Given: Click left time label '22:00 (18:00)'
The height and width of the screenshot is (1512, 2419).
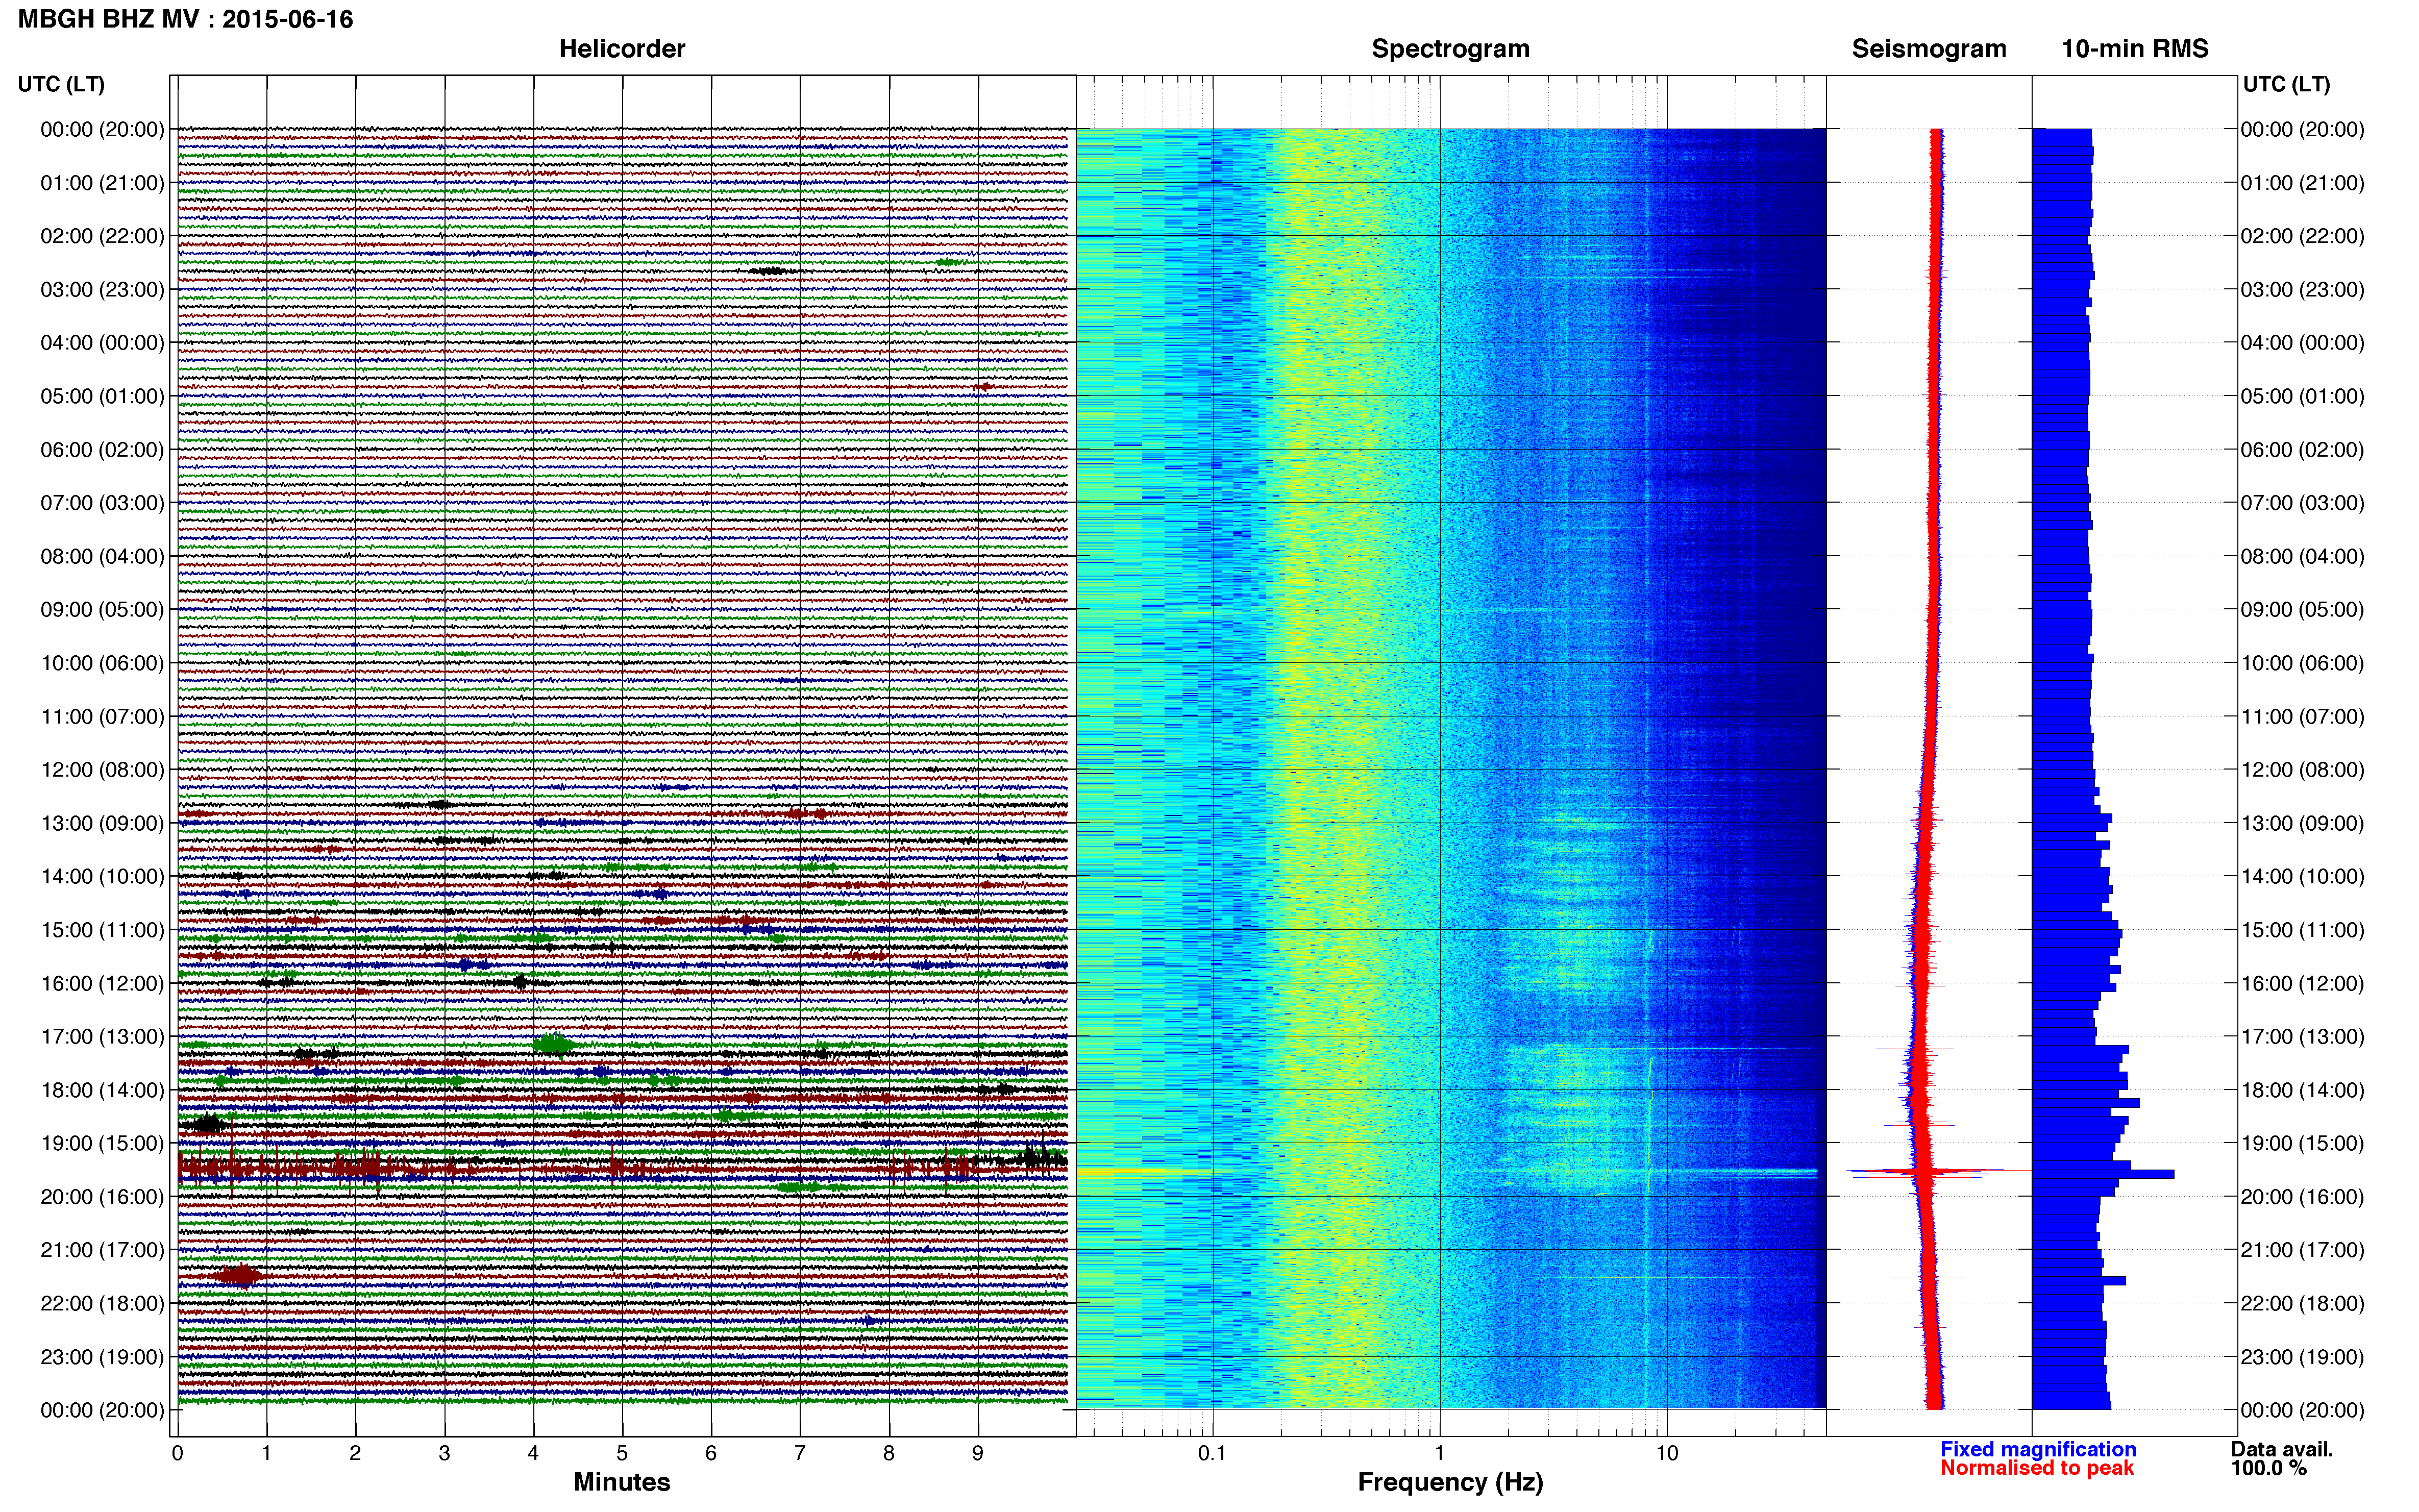Looking at the screenshot, I should pos(102,1303).
